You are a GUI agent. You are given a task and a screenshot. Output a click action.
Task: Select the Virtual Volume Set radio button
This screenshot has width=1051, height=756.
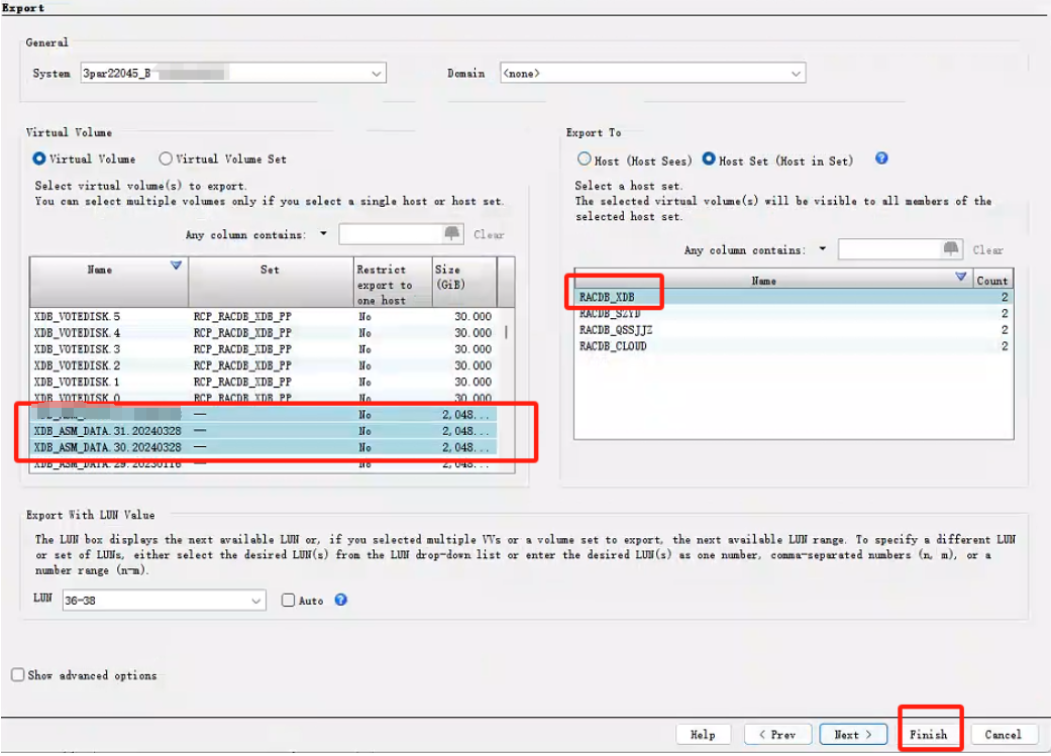pyautogui.click(x=165, y=159)
